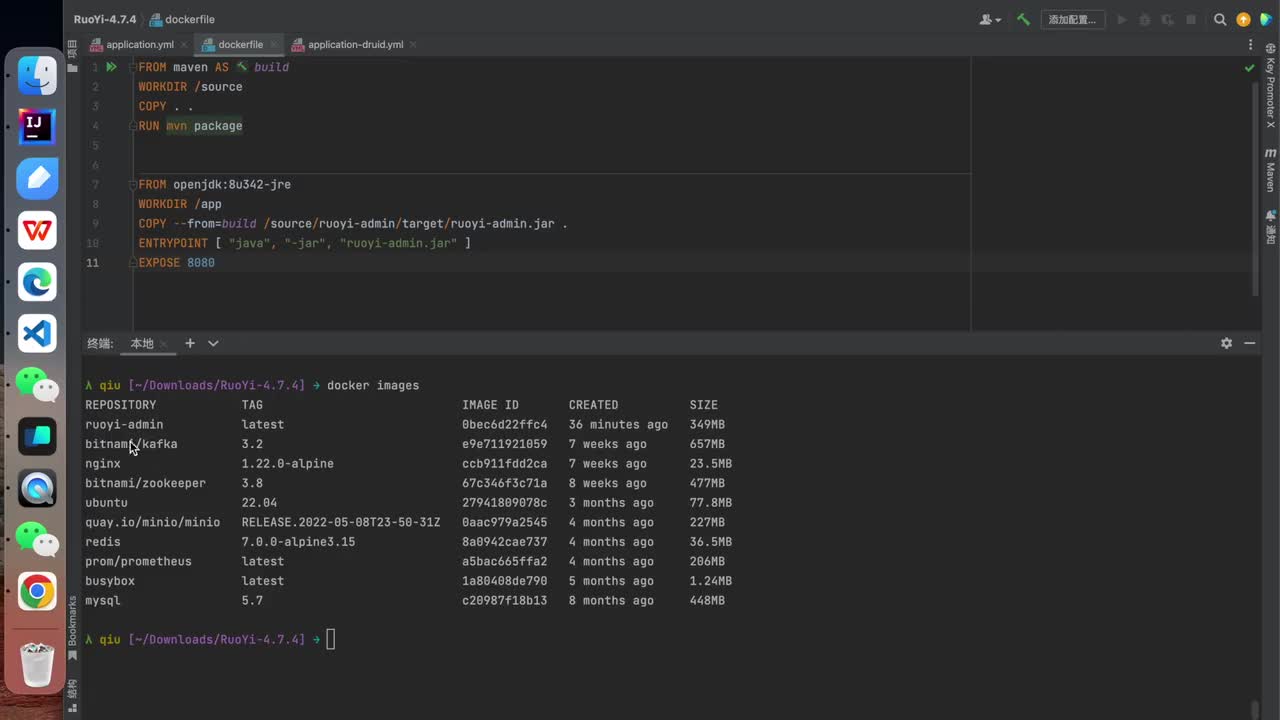This screenshot has height=720, width=1280.
Task: Open Search Everywhere magnifier
Action: pos(1220,19)
